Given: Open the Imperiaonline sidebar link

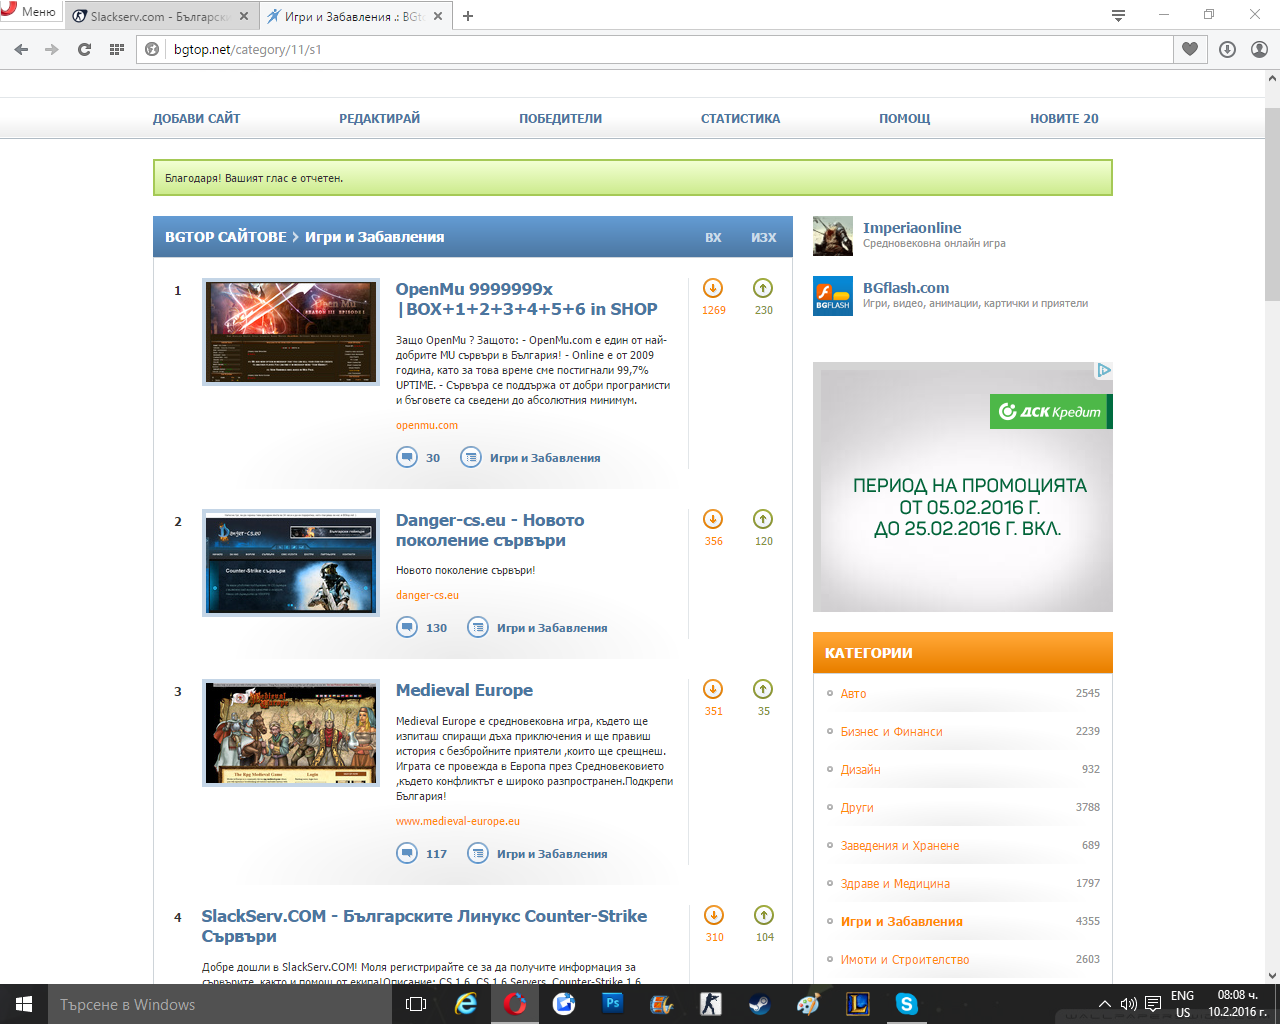Looking at the screenshot, I should (x=912, y=228).
